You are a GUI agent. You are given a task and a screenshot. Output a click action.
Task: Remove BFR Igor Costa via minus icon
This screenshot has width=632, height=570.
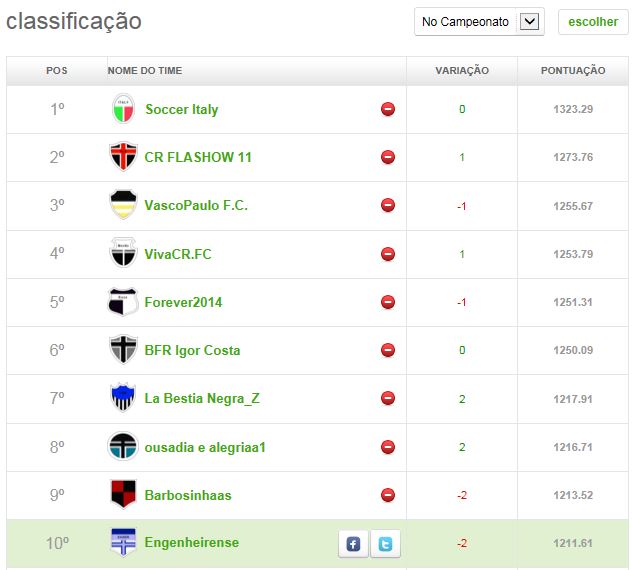click(x=388, y=350)
